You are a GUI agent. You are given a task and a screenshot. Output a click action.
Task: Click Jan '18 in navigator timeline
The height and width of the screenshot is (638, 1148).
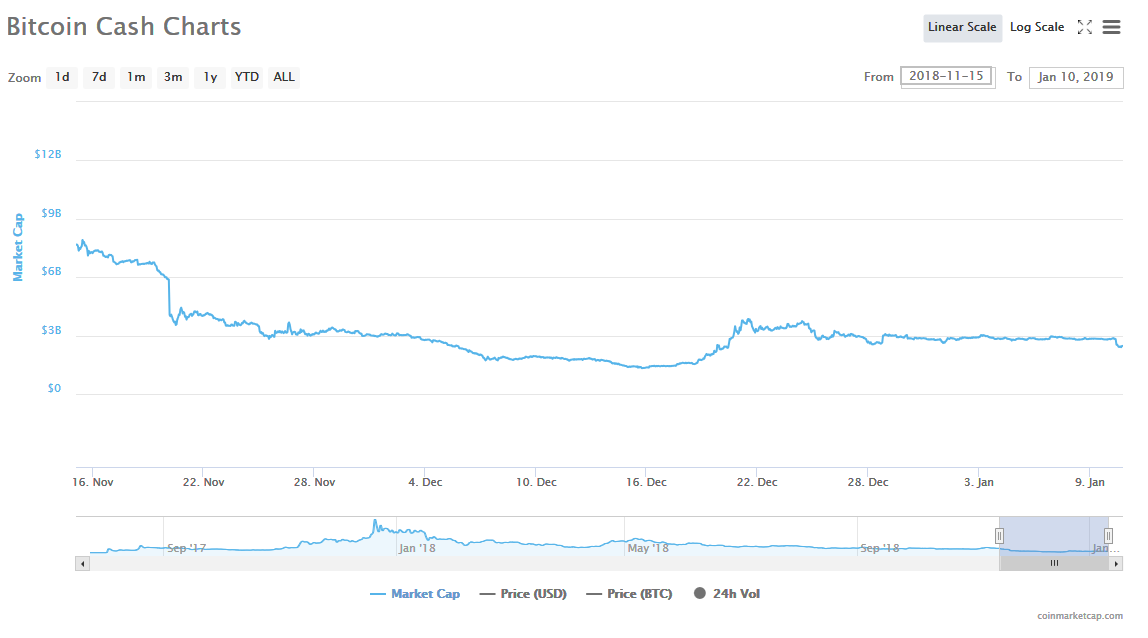417,548
